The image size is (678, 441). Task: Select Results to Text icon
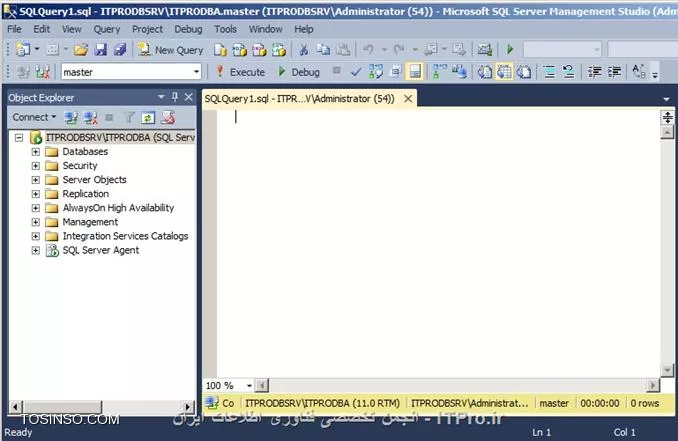click(485, 72)
